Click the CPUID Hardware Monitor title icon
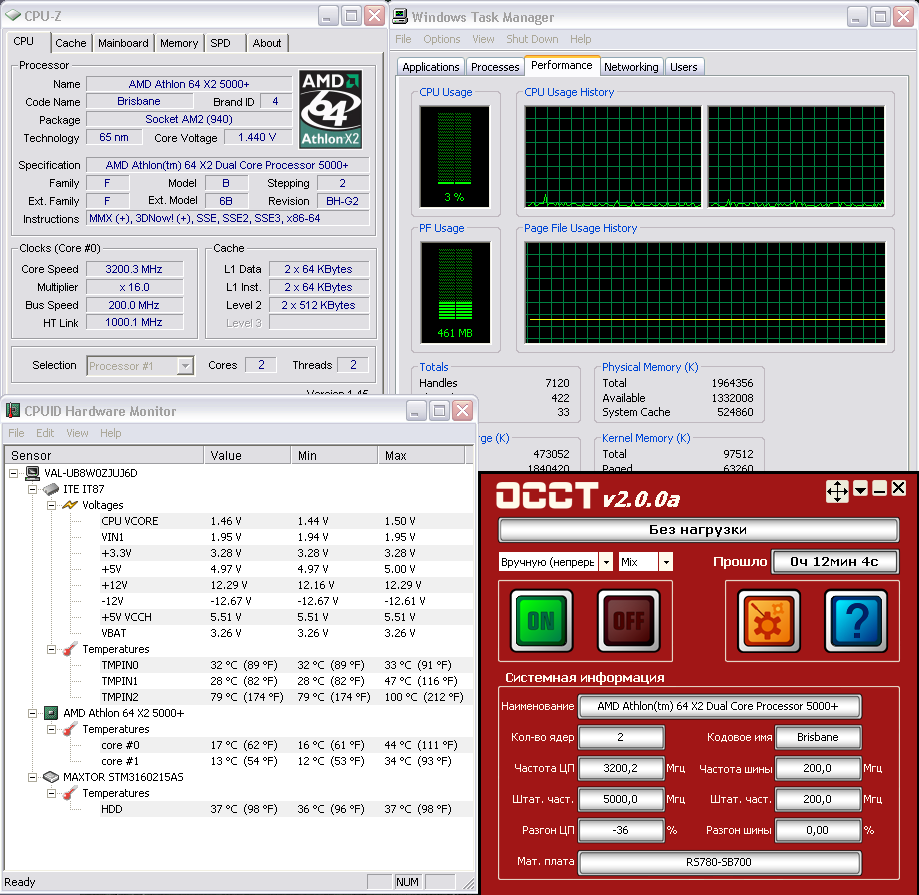This screenshot has height=895, width=919. point(12,410)
